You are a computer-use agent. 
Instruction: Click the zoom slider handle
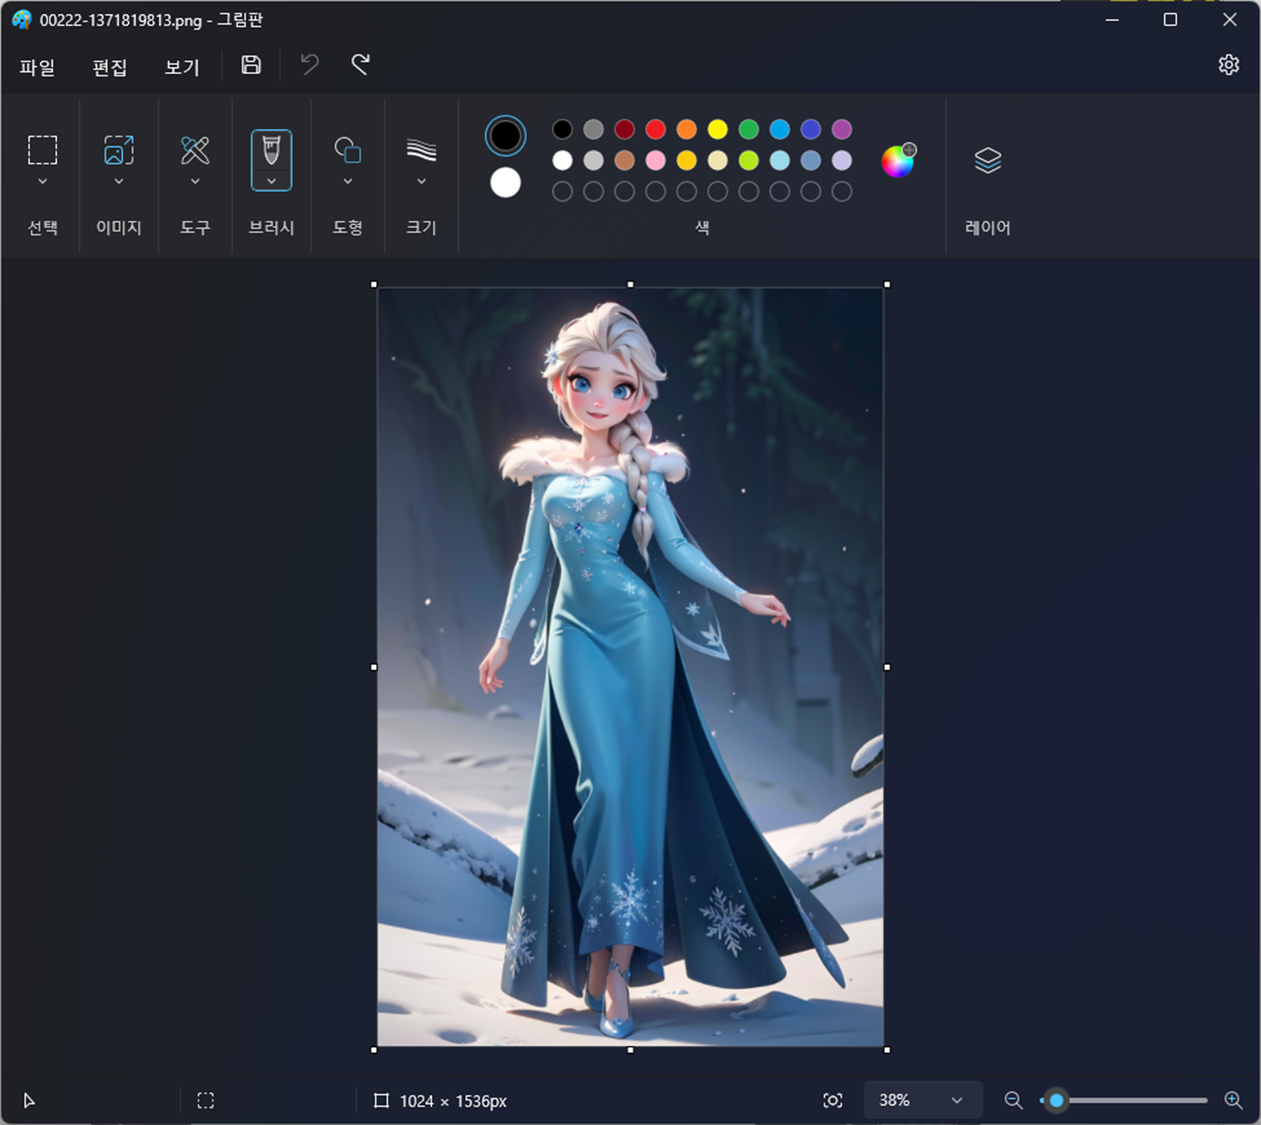pyautogui.click(x=1056, y=1101)
